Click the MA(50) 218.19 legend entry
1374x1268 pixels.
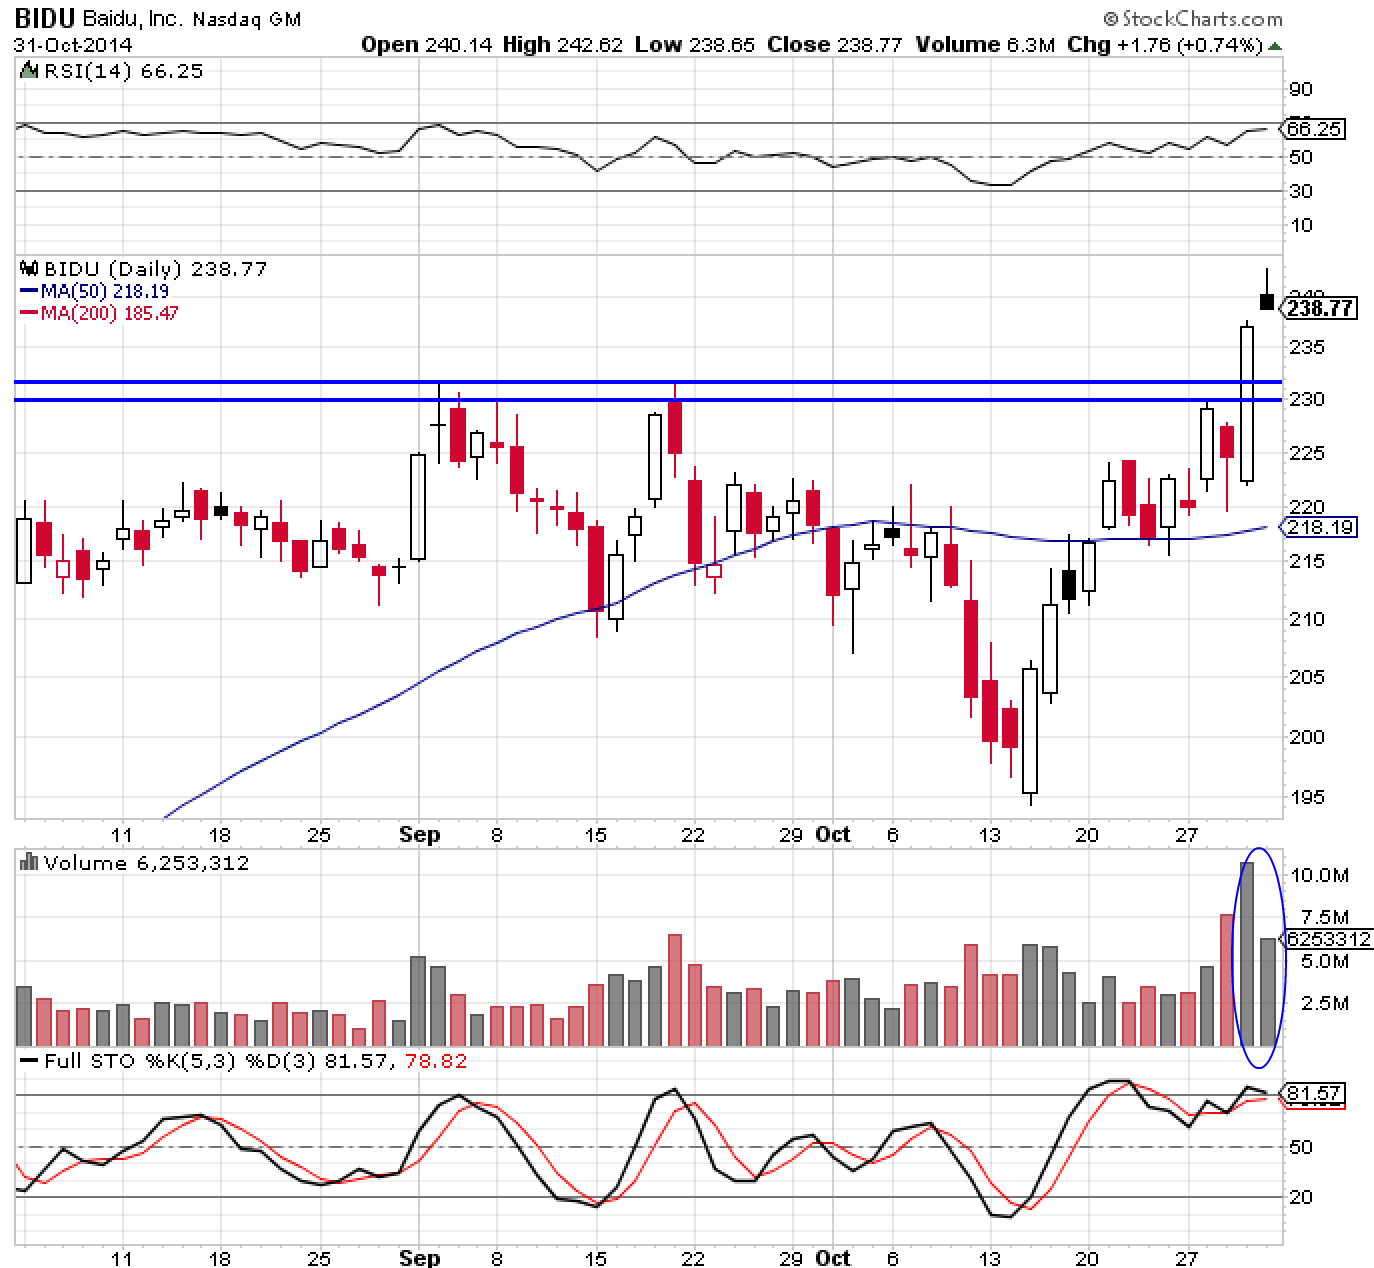click(x=94, y=291)
